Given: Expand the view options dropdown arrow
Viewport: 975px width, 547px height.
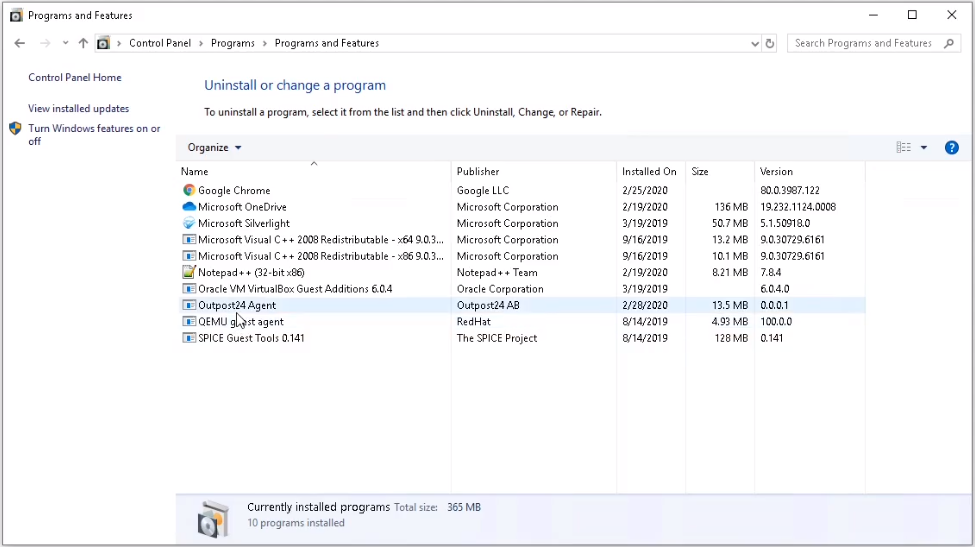Looking at the screenshot, I should (923, 148).
